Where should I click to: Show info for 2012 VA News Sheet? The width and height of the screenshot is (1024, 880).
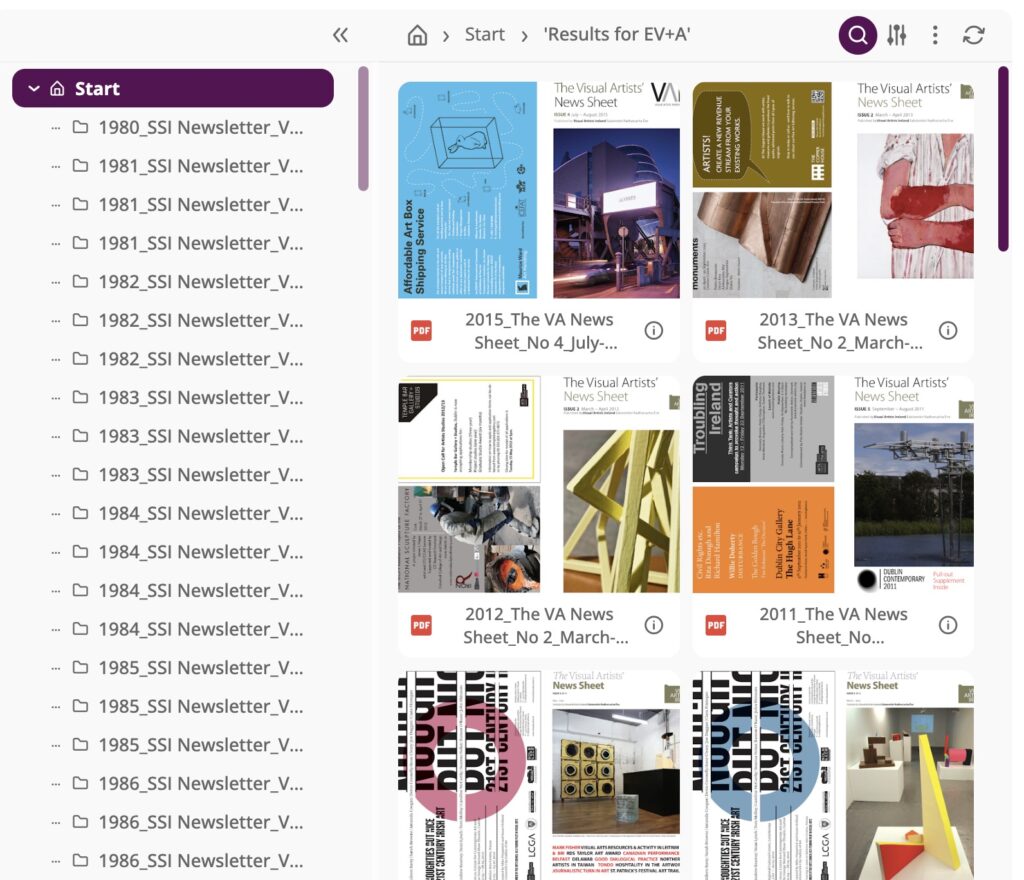(654, 625)
